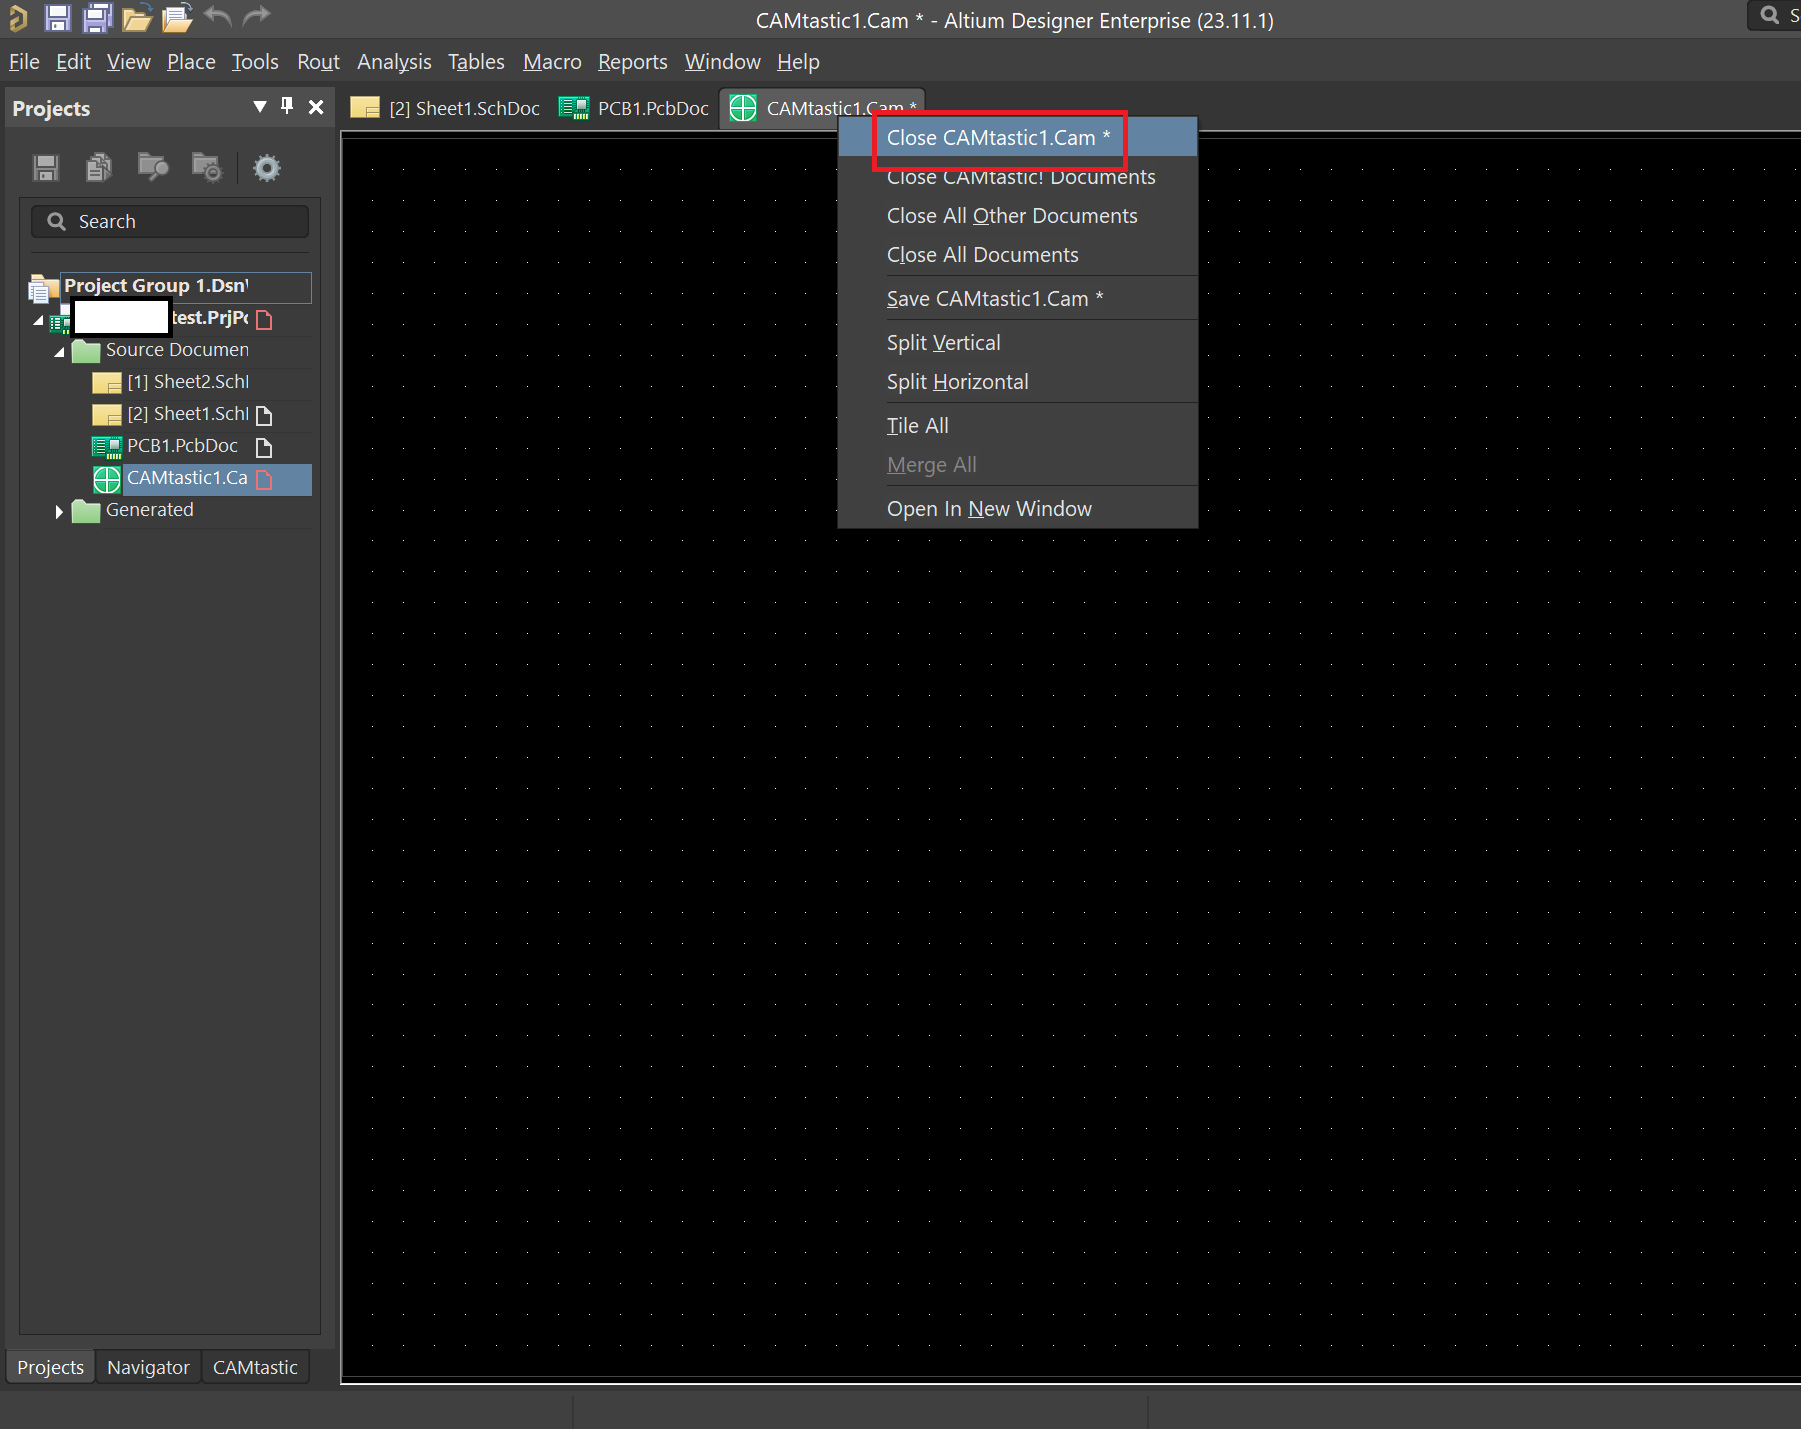Click the Undo arrow icon

coord(217,16)
